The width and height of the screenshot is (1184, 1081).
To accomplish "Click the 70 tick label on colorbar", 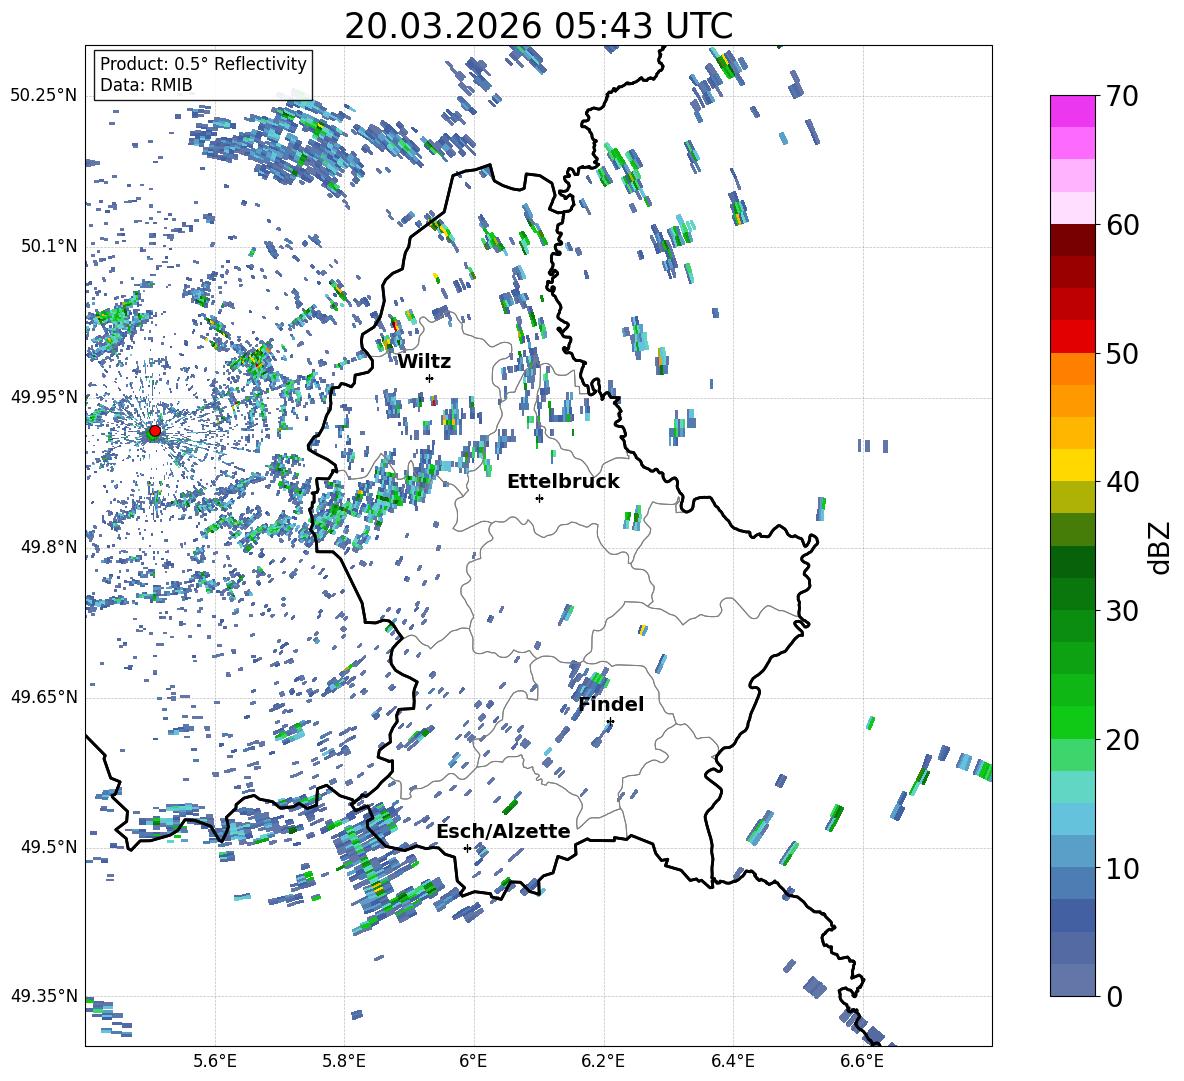I will (x=1124, y=97).
